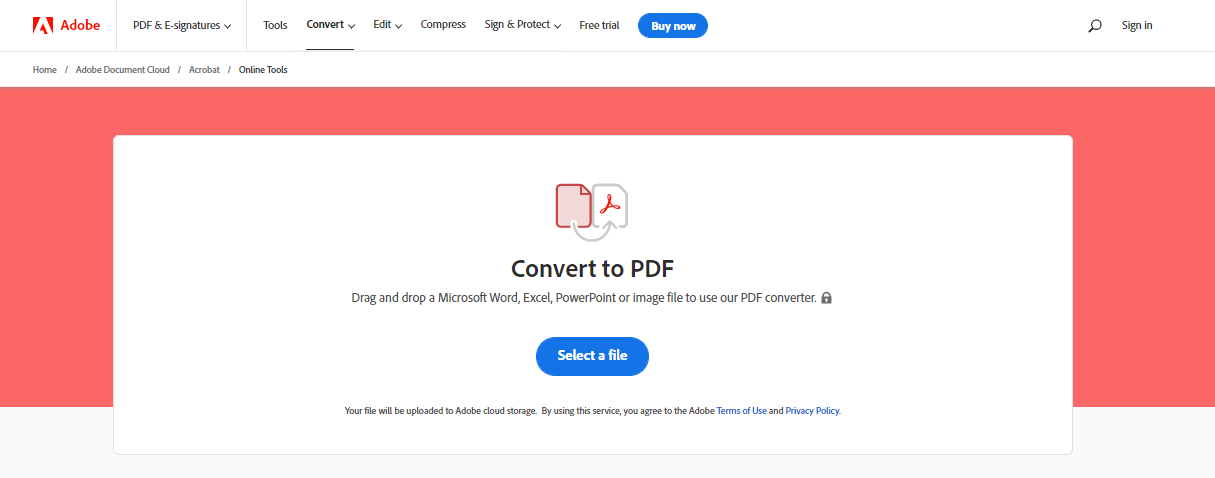Viewport: 1215px width, 478px height.
Task: Open the Sign & Protect dropdown
Action: (x=523, y=25)
